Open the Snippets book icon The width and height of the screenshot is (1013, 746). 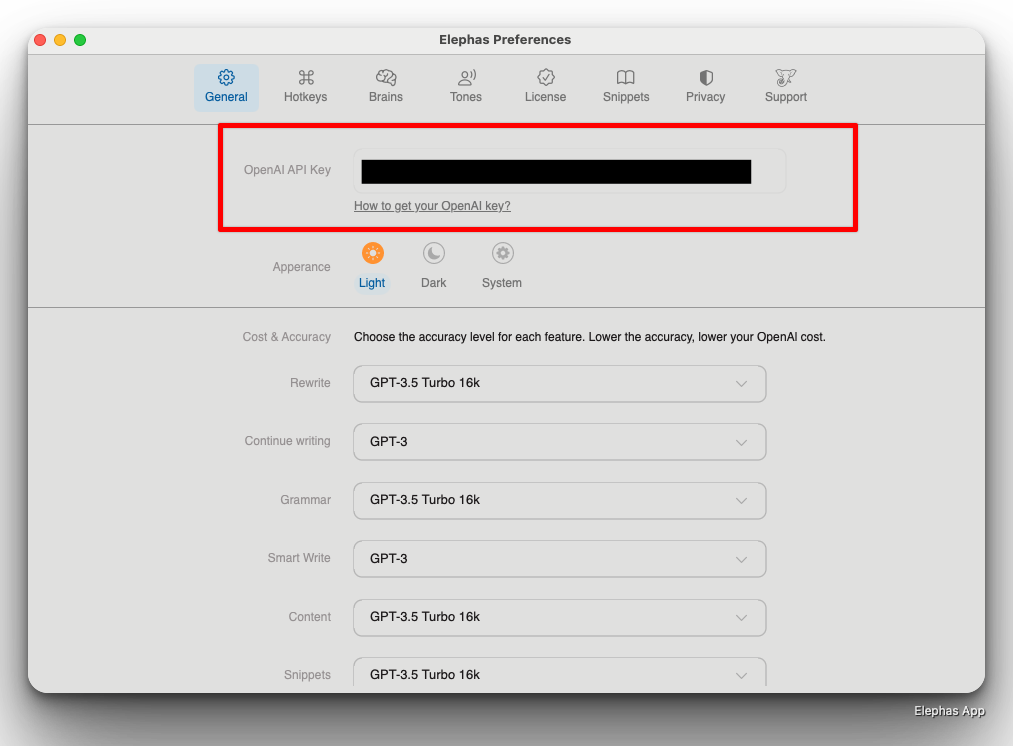coord(625,78)
